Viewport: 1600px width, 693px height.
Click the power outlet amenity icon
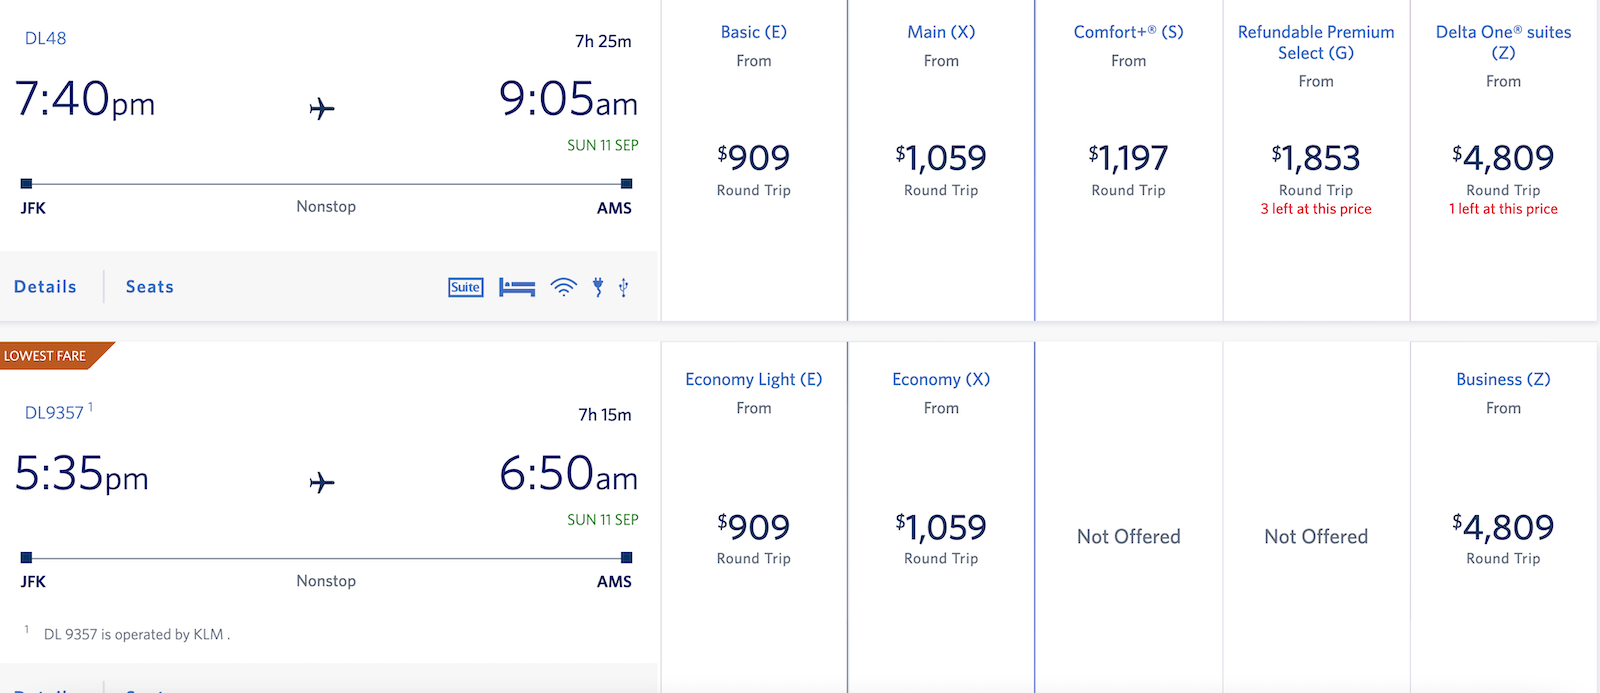(597, 287)
